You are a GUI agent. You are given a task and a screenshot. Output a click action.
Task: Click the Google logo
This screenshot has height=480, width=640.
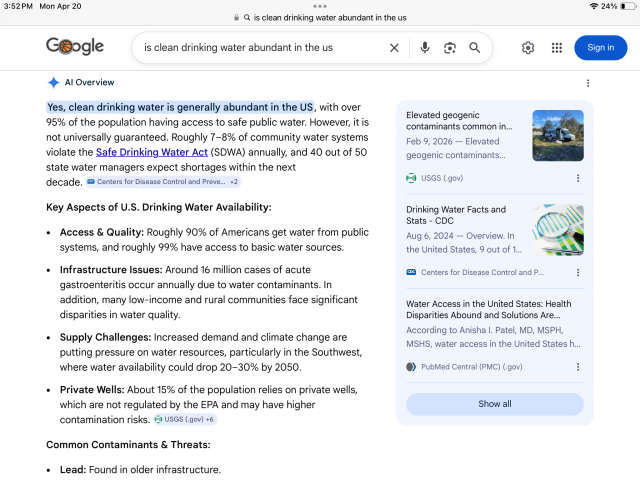pyautogui.click(x=75, y=47)
